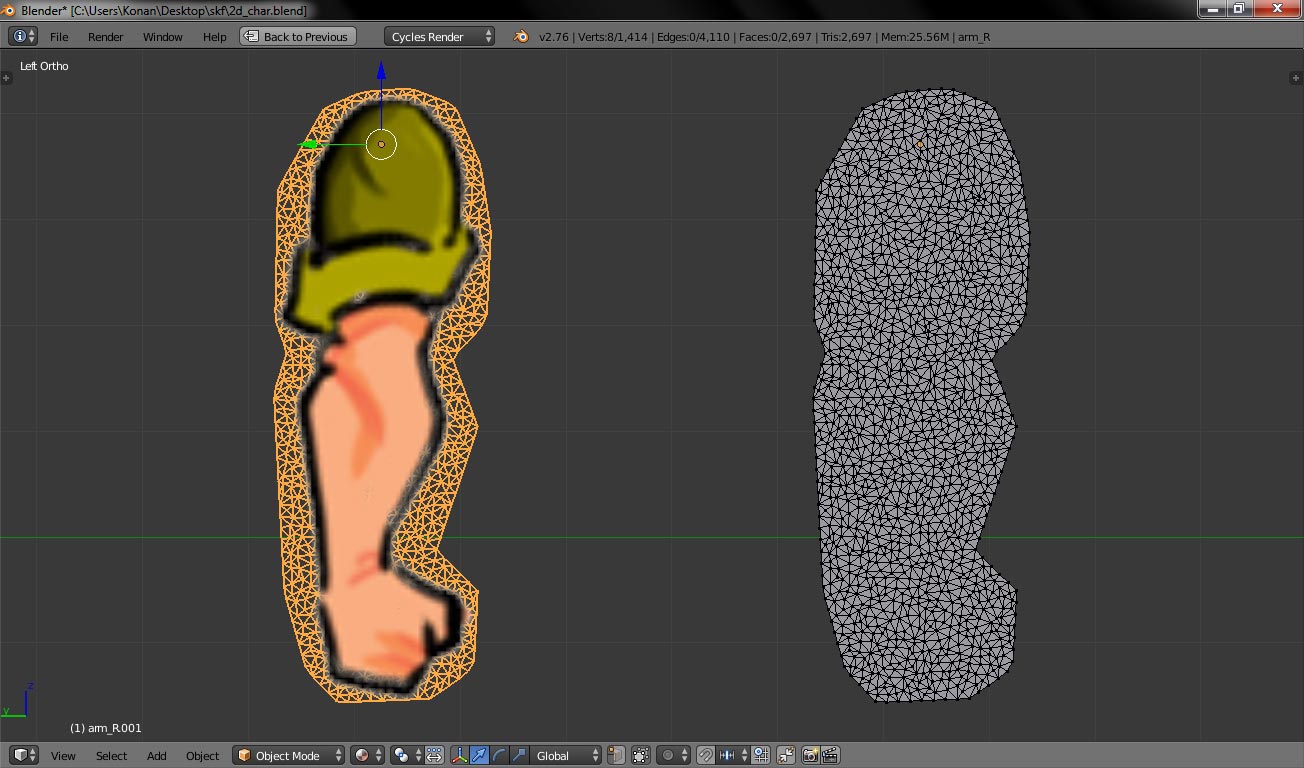Open the Window menu
The image size is (1304, 768).
pyautogui.click(x=162, y=36)
